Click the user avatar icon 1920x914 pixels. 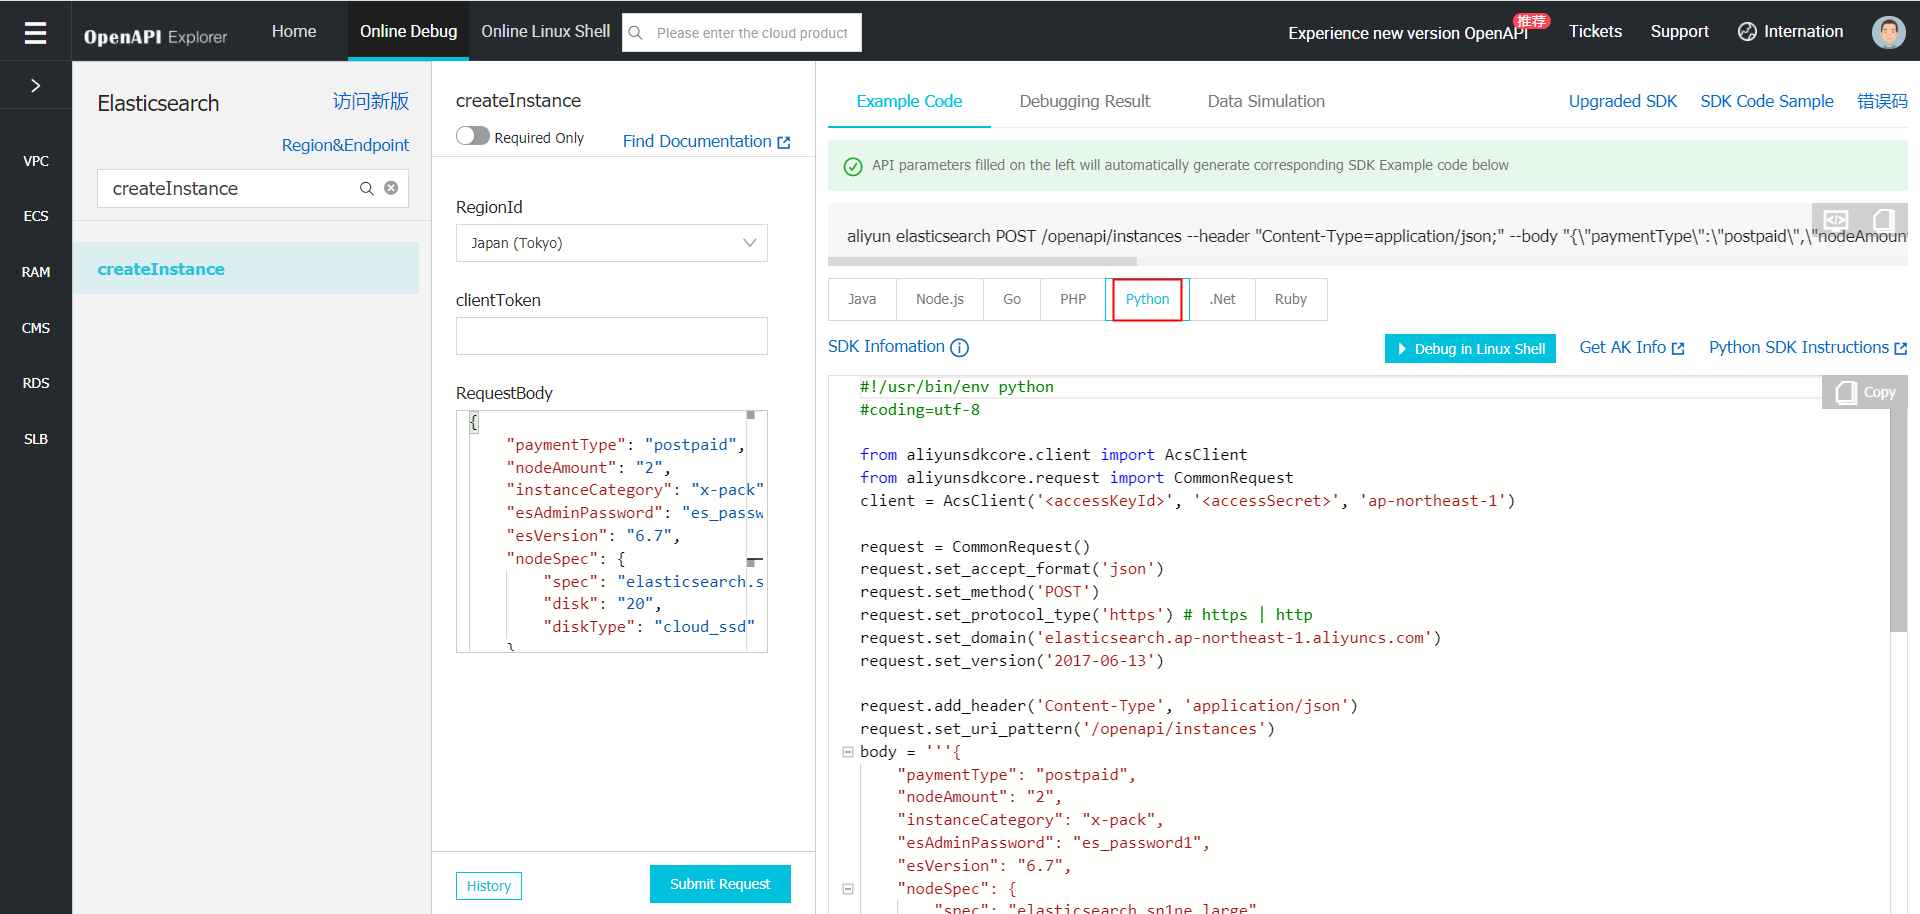tap(1888, 32)
